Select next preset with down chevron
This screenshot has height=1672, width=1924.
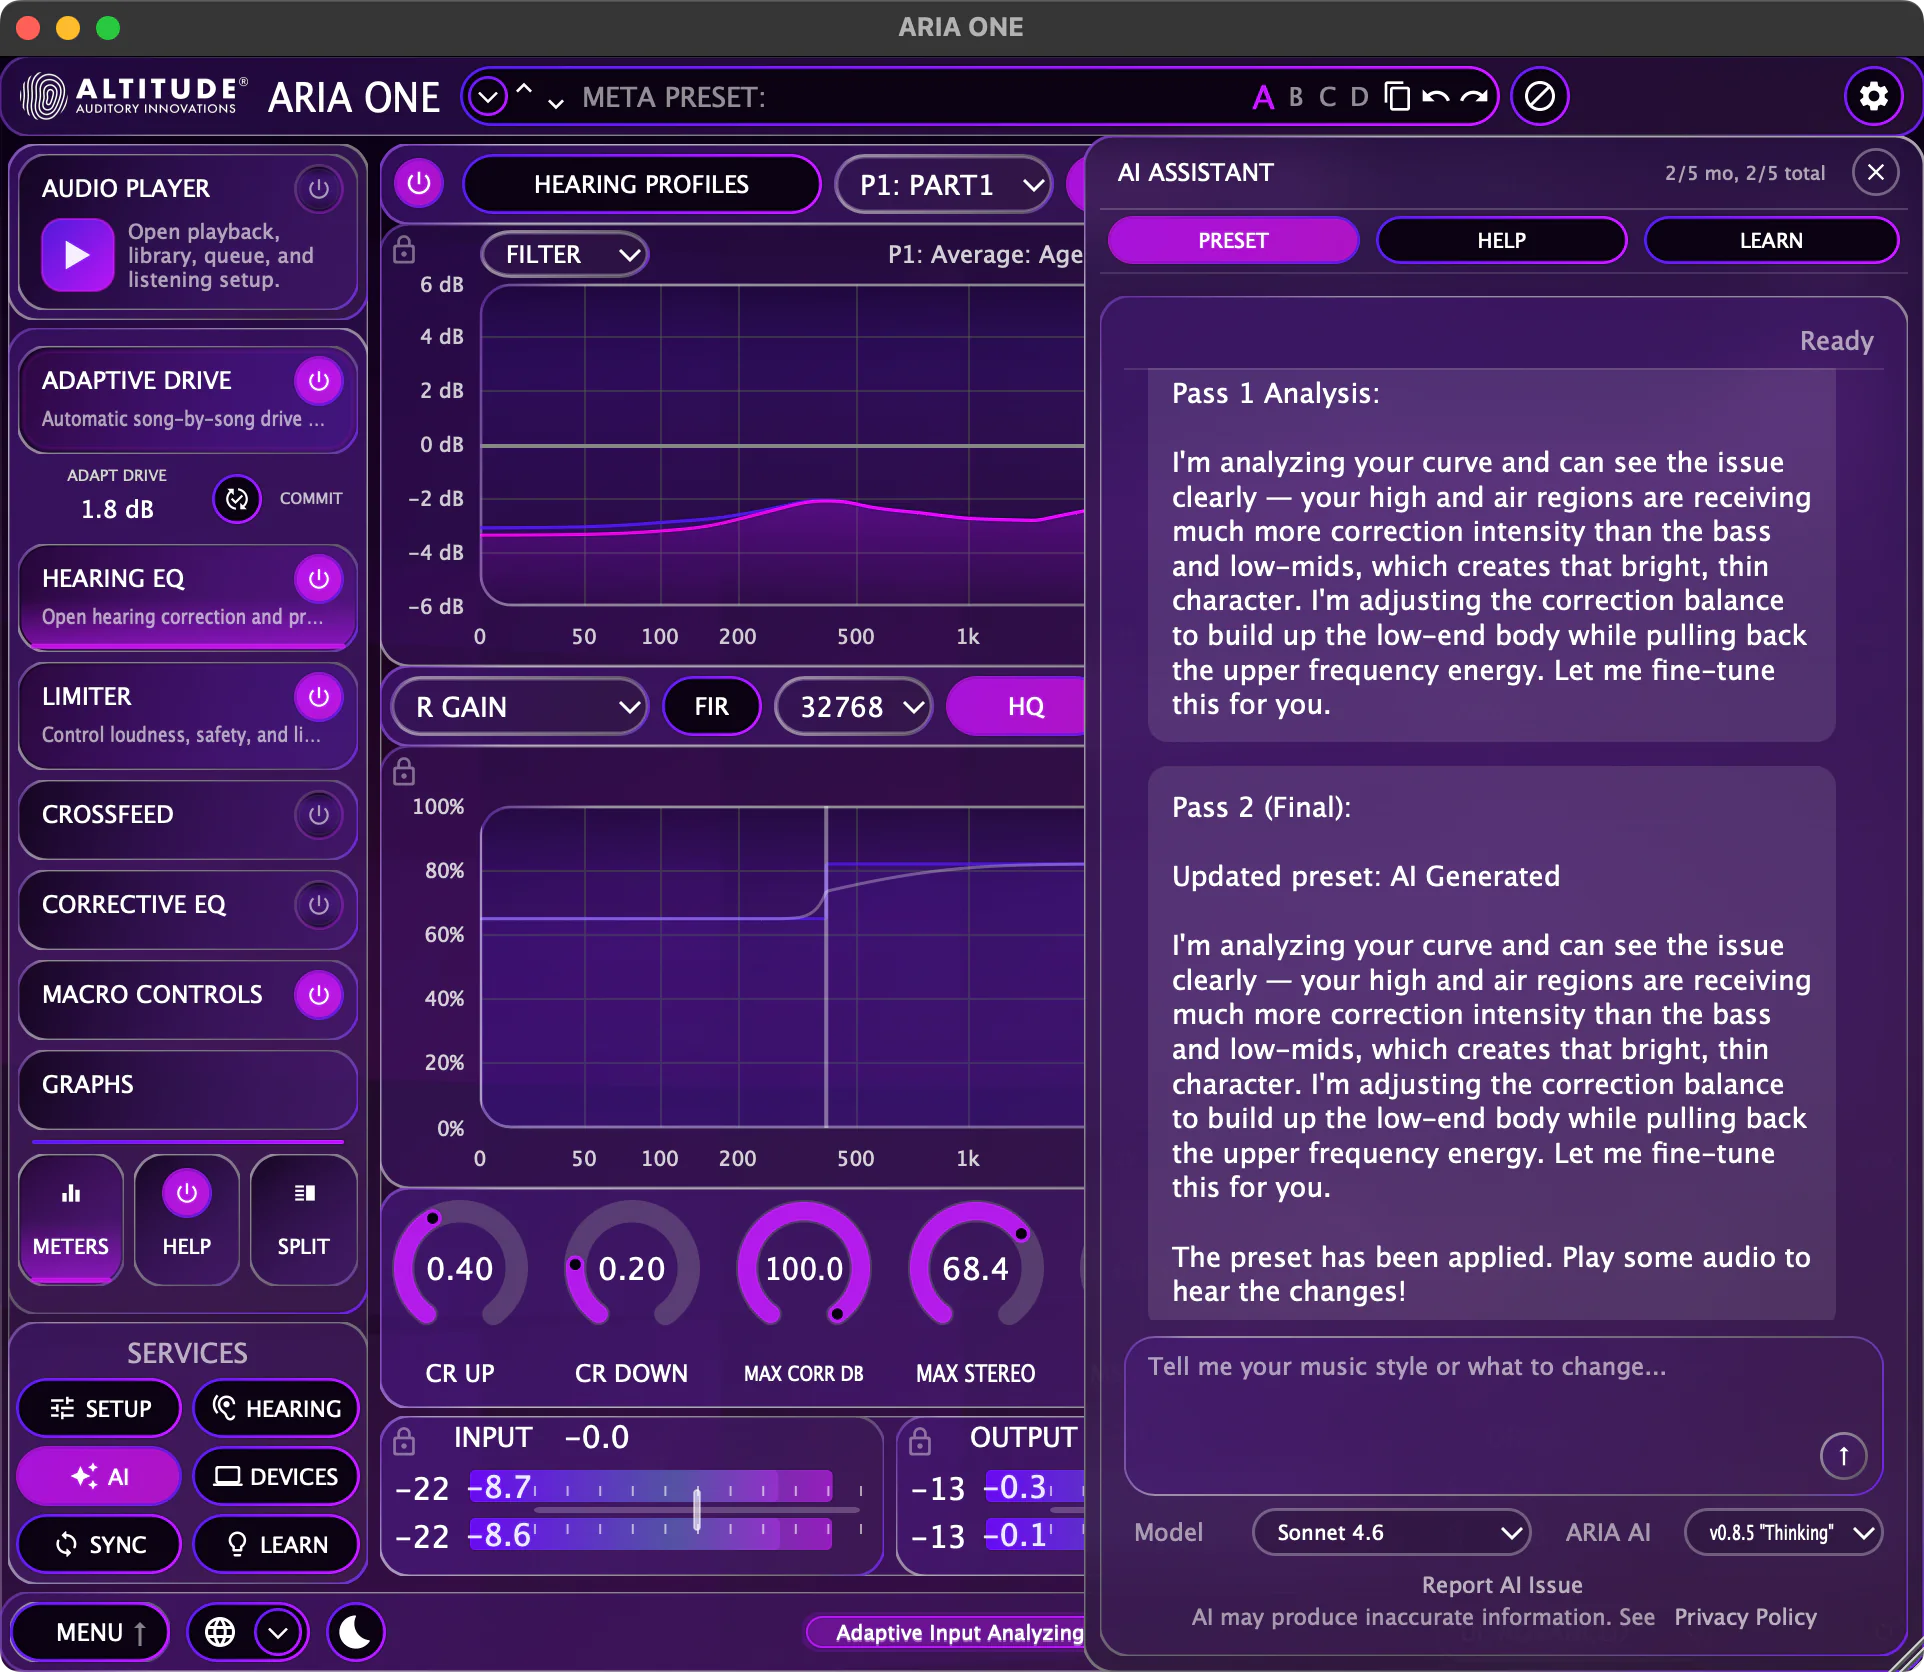pos(556,103)
